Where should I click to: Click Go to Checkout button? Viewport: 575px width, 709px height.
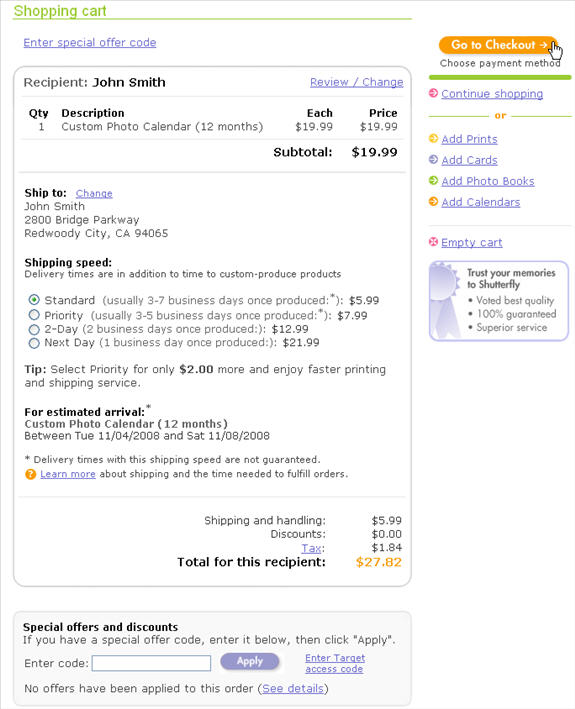pos(498,45)
